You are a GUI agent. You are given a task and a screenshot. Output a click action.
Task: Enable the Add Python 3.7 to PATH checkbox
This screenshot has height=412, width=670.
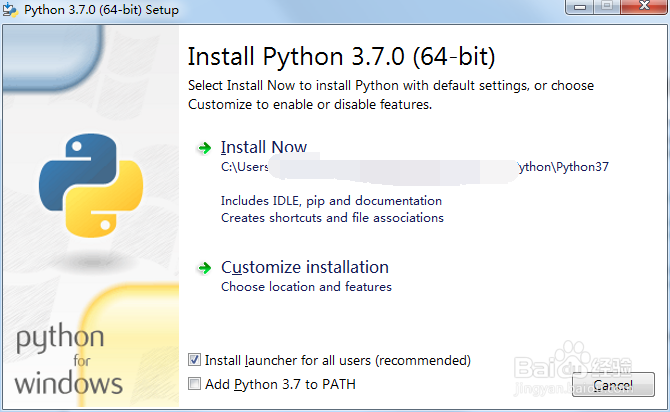click(194, 384)
